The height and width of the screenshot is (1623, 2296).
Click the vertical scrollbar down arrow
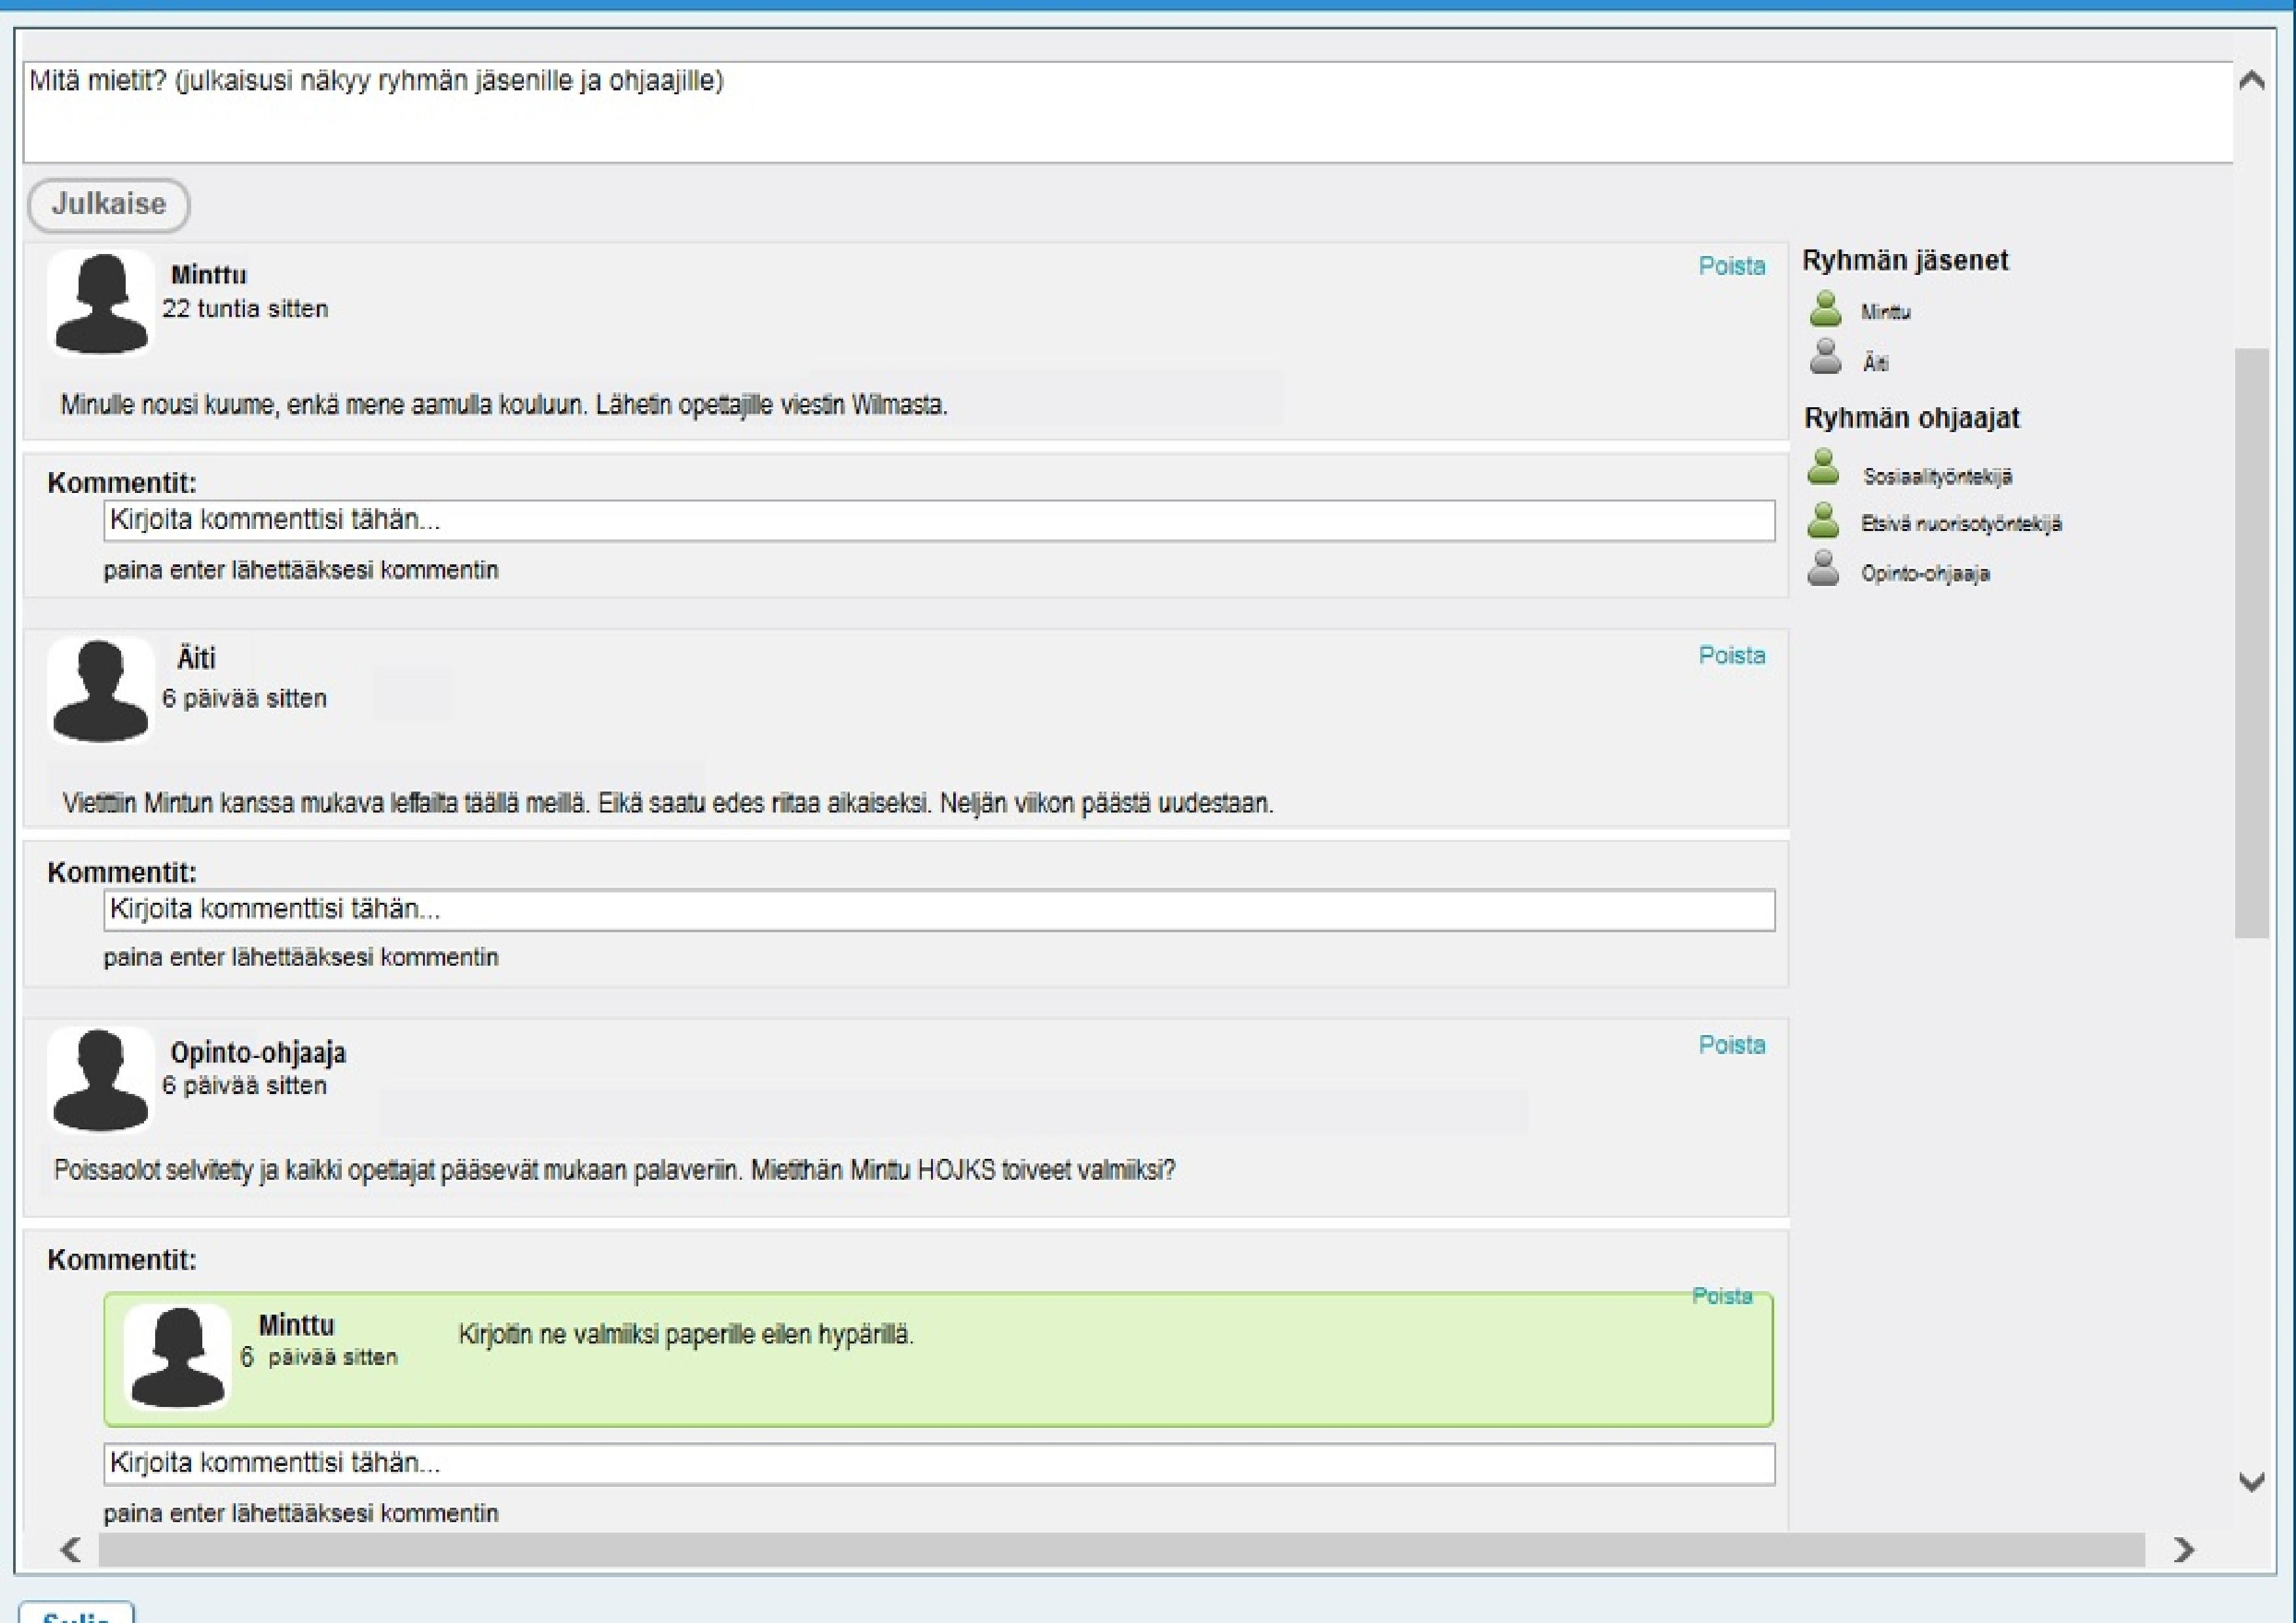pos(2251,1482)
